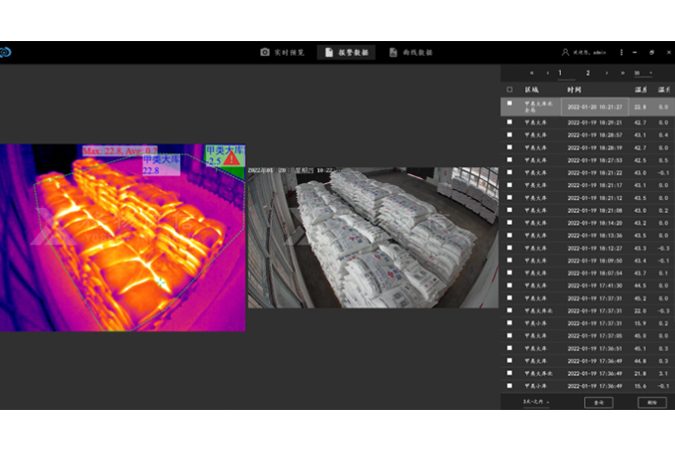
Task: Open the time range dropdown at bottom
Action: pyautogui.click(x=537, y=401)
